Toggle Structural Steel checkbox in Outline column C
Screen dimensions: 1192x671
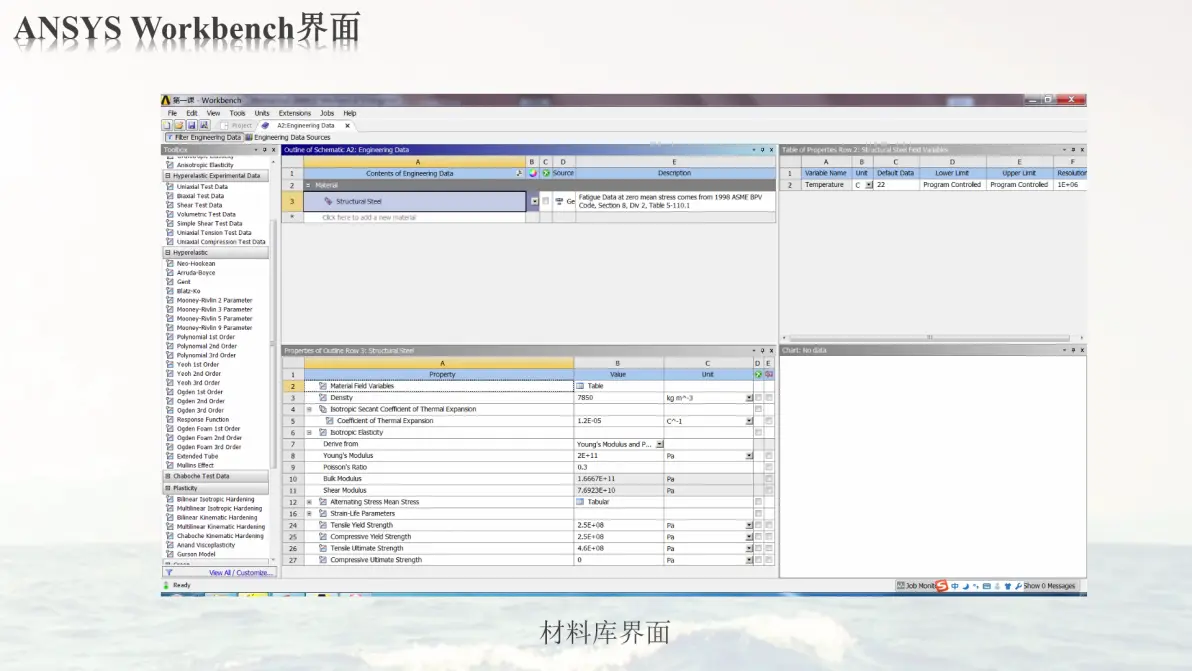546,201
